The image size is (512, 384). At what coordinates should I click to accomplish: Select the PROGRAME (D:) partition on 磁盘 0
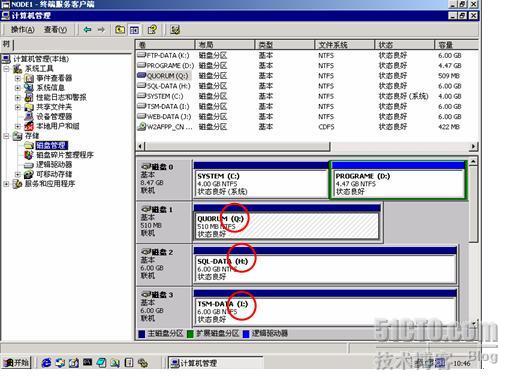tap(398, 180)
